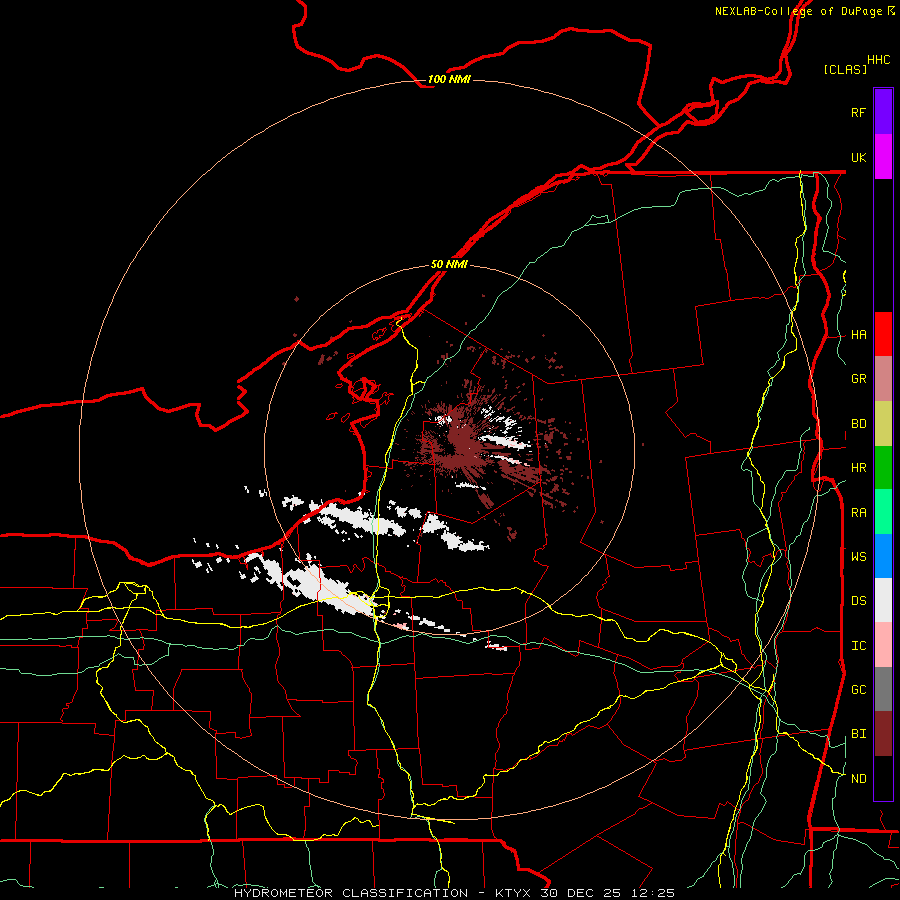
Task: Click the BI legend label
Action: pyautogui.click(x=858, y=734)
